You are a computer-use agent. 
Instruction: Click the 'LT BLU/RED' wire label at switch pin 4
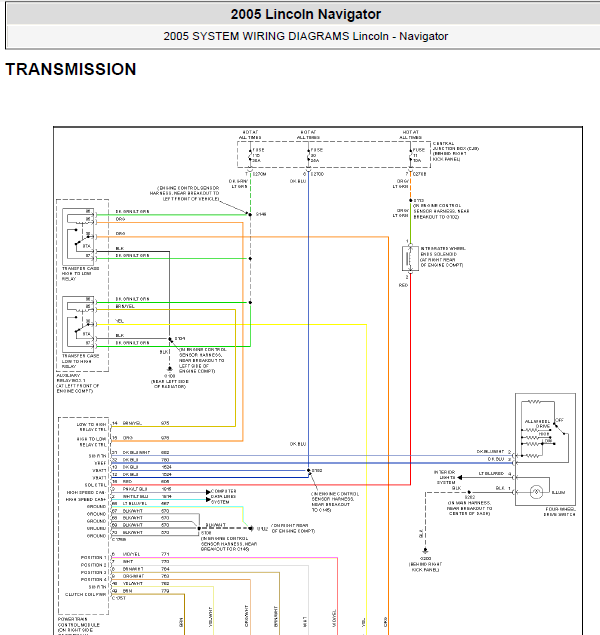click(x=491, y=473)
